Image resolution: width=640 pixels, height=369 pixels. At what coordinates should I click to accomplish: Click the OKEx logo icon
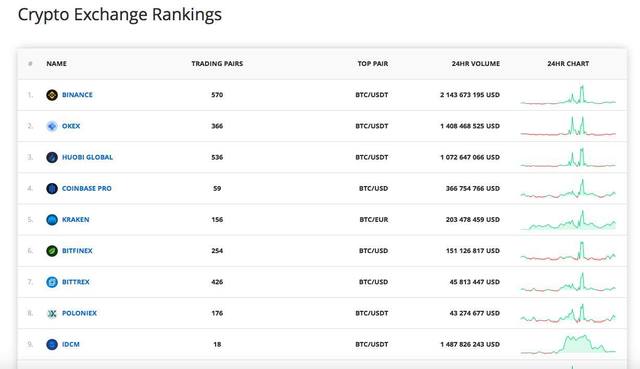pos(52,126)
